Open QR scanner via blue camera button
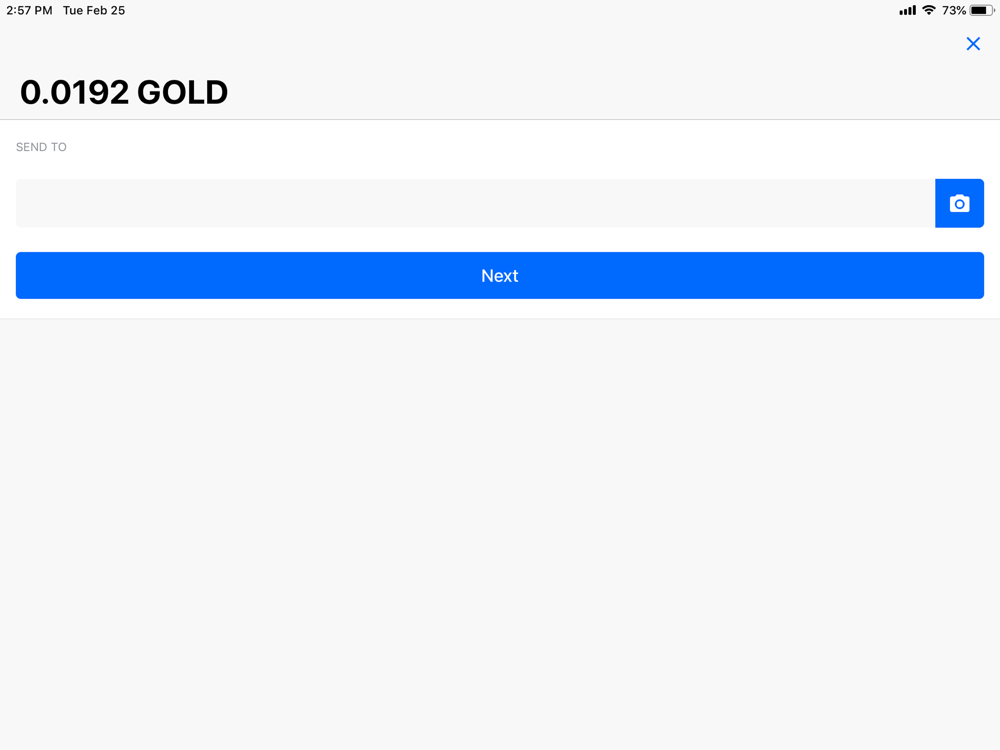1000x750 pixels. 959,203
